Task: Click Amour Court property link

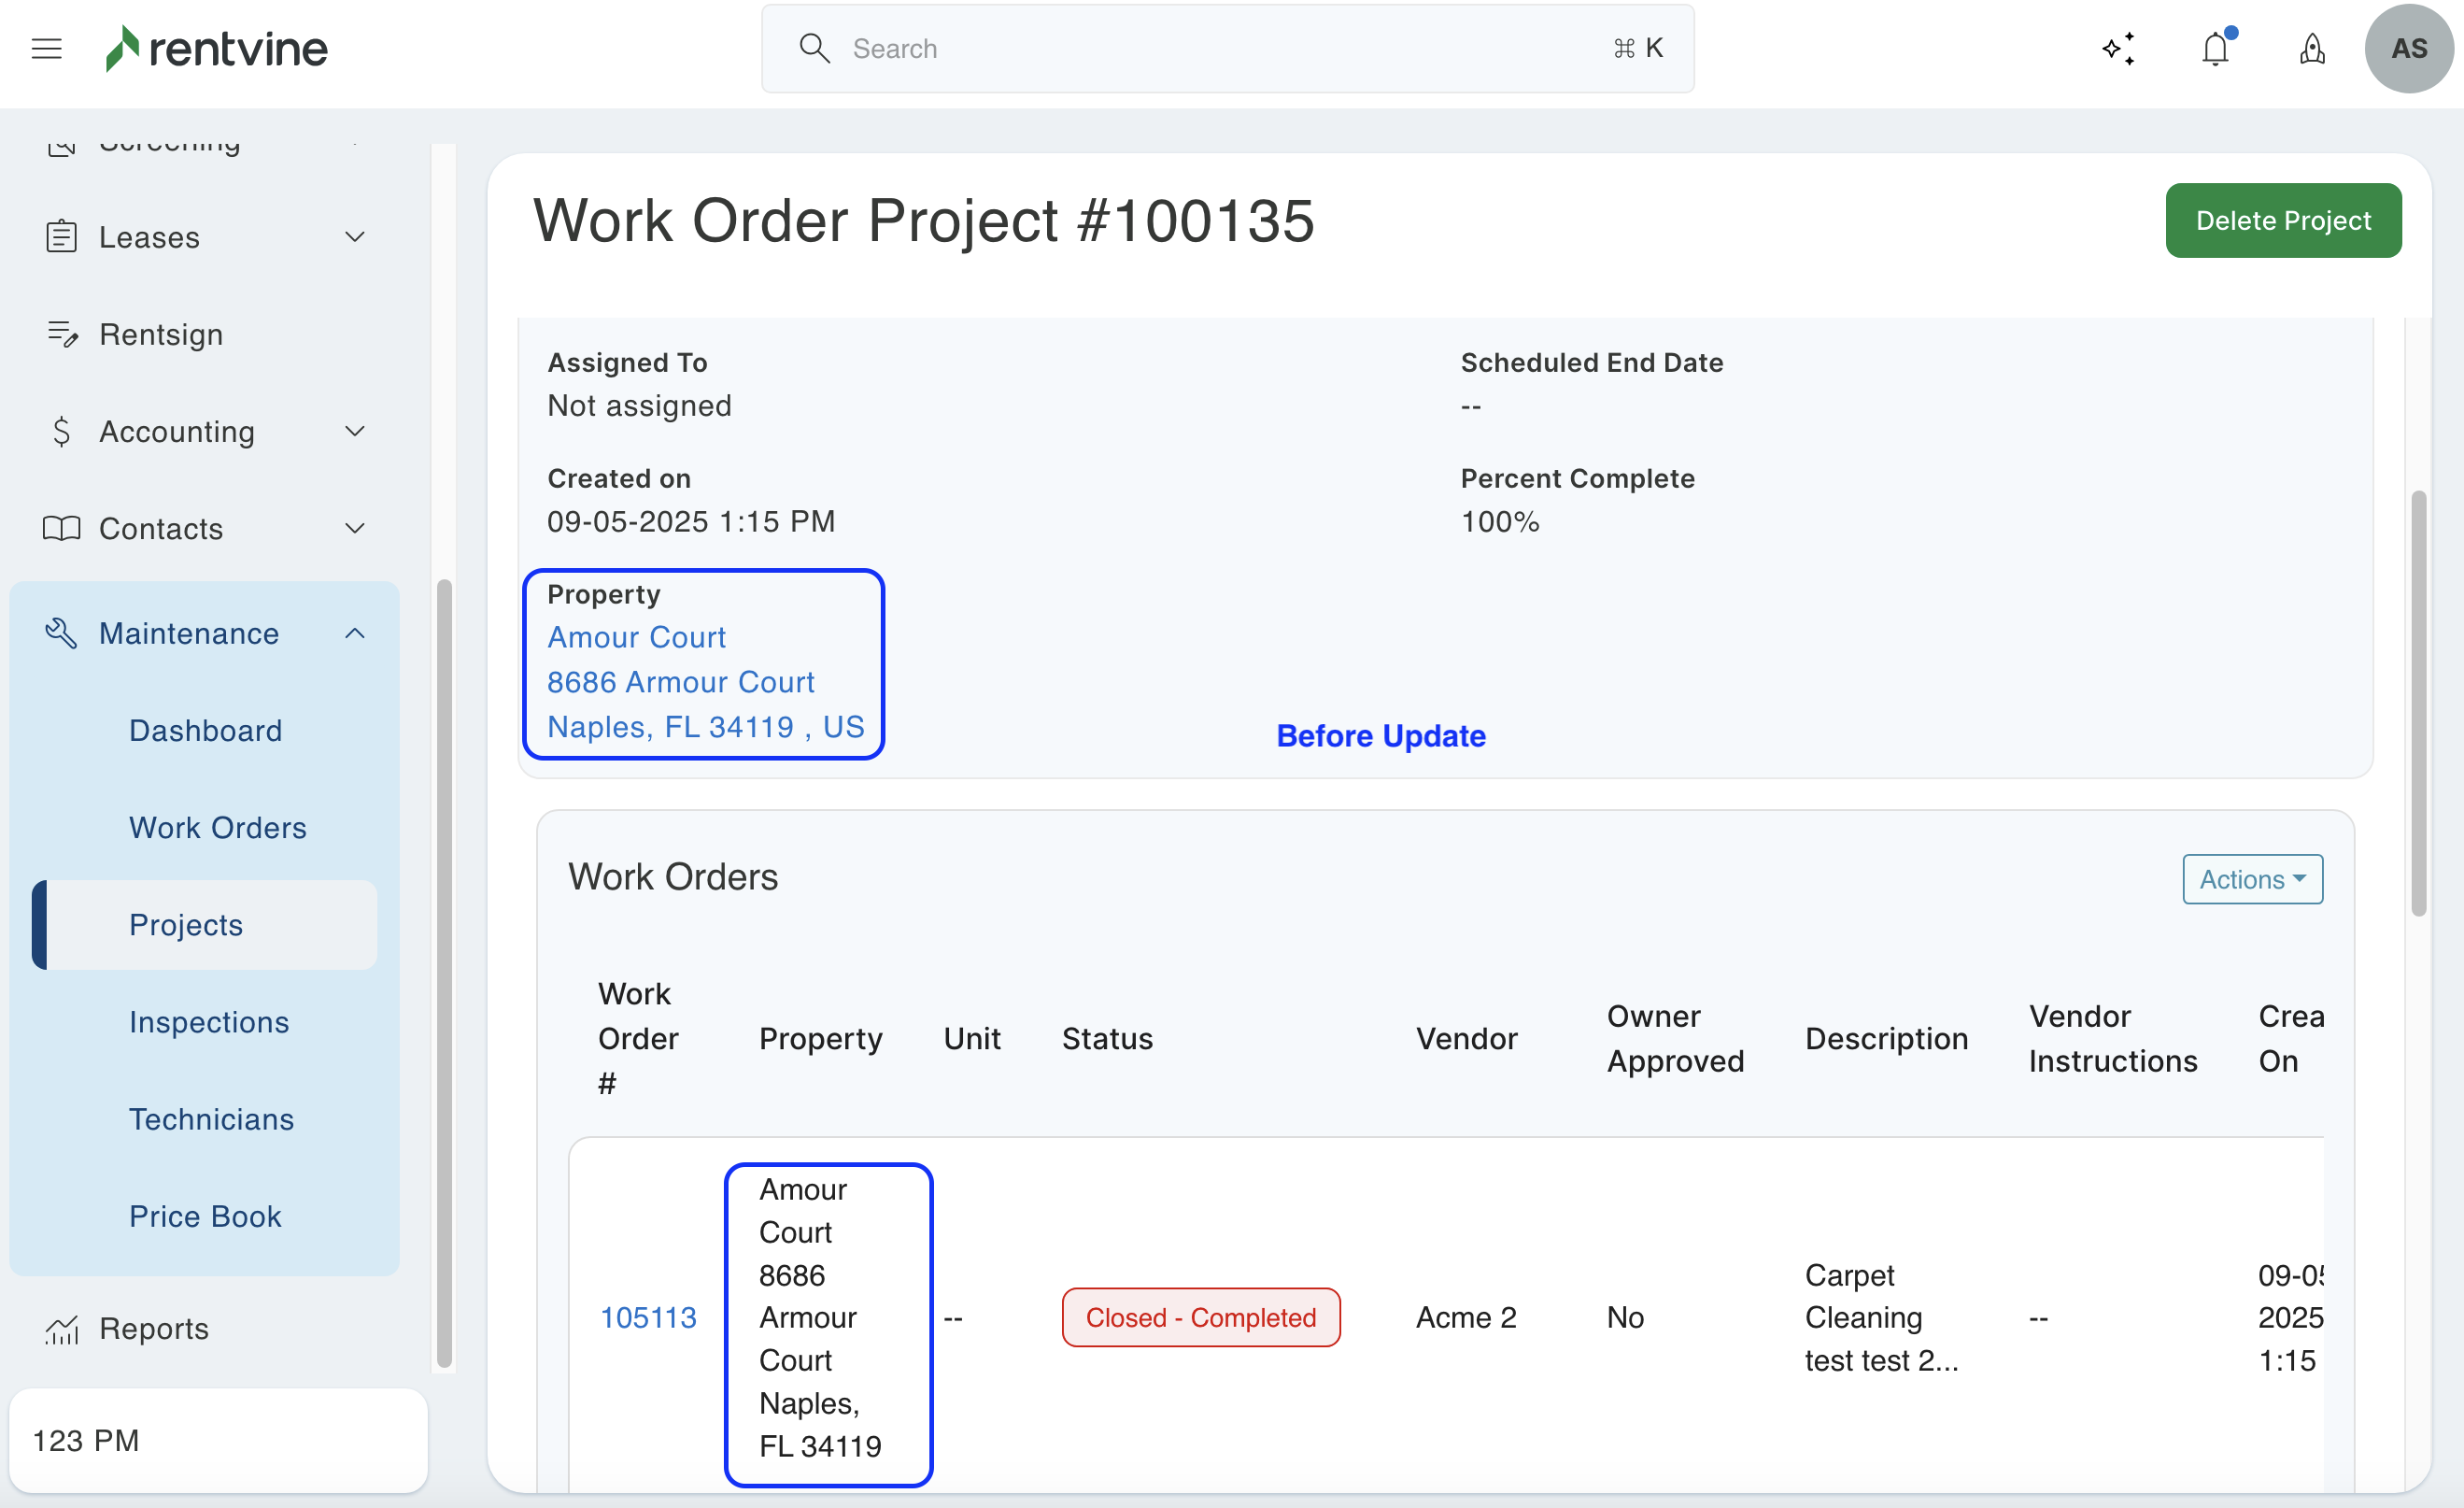Action: pos(636,637)
